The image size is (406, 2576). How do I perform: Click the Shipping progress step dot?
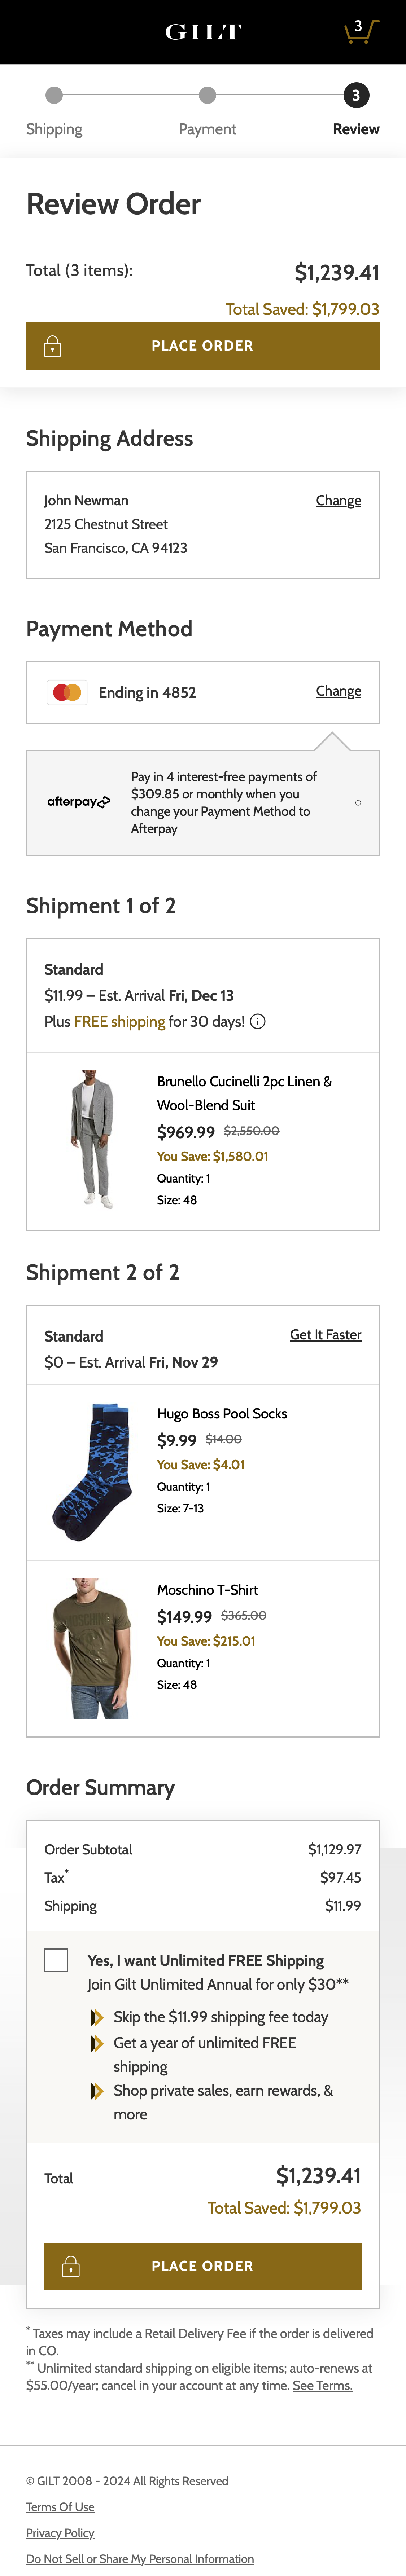(54, 95)
